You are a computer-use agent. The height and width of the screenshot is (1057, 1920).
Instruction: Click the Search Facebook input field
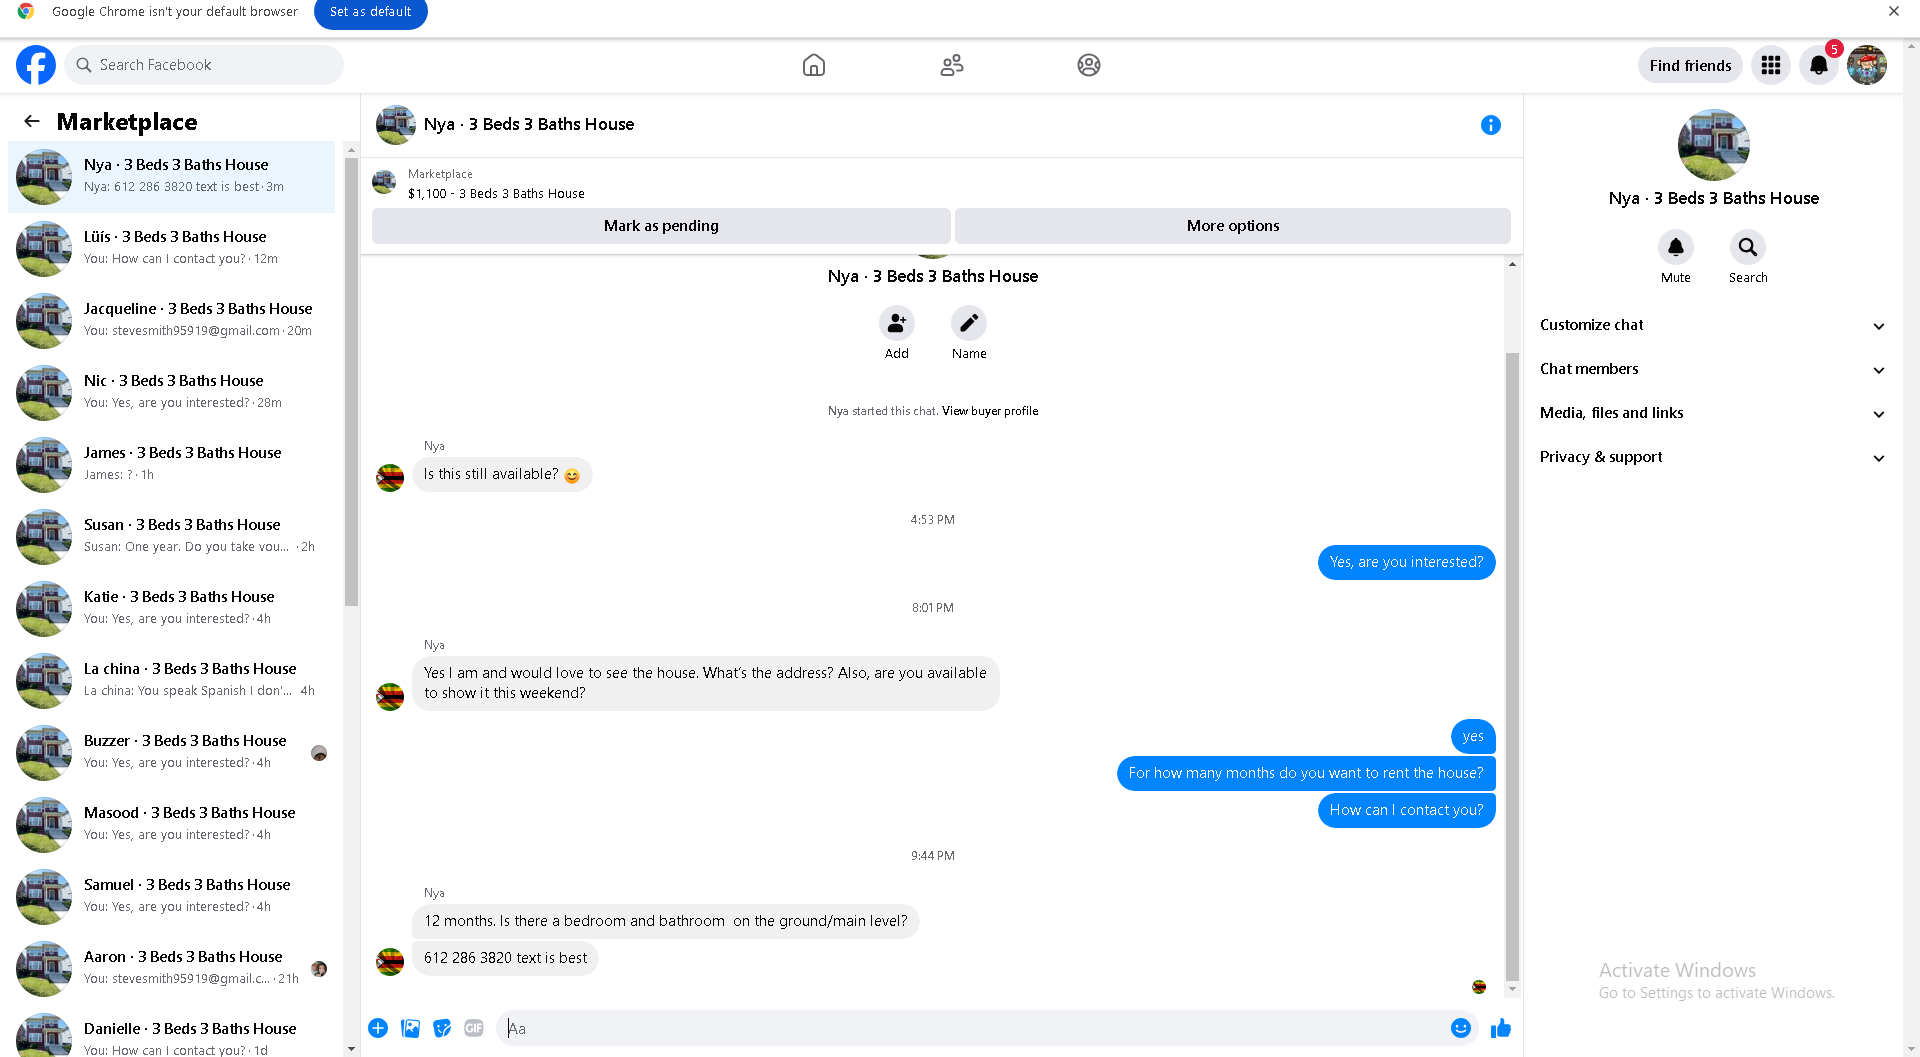pos(204,65)
